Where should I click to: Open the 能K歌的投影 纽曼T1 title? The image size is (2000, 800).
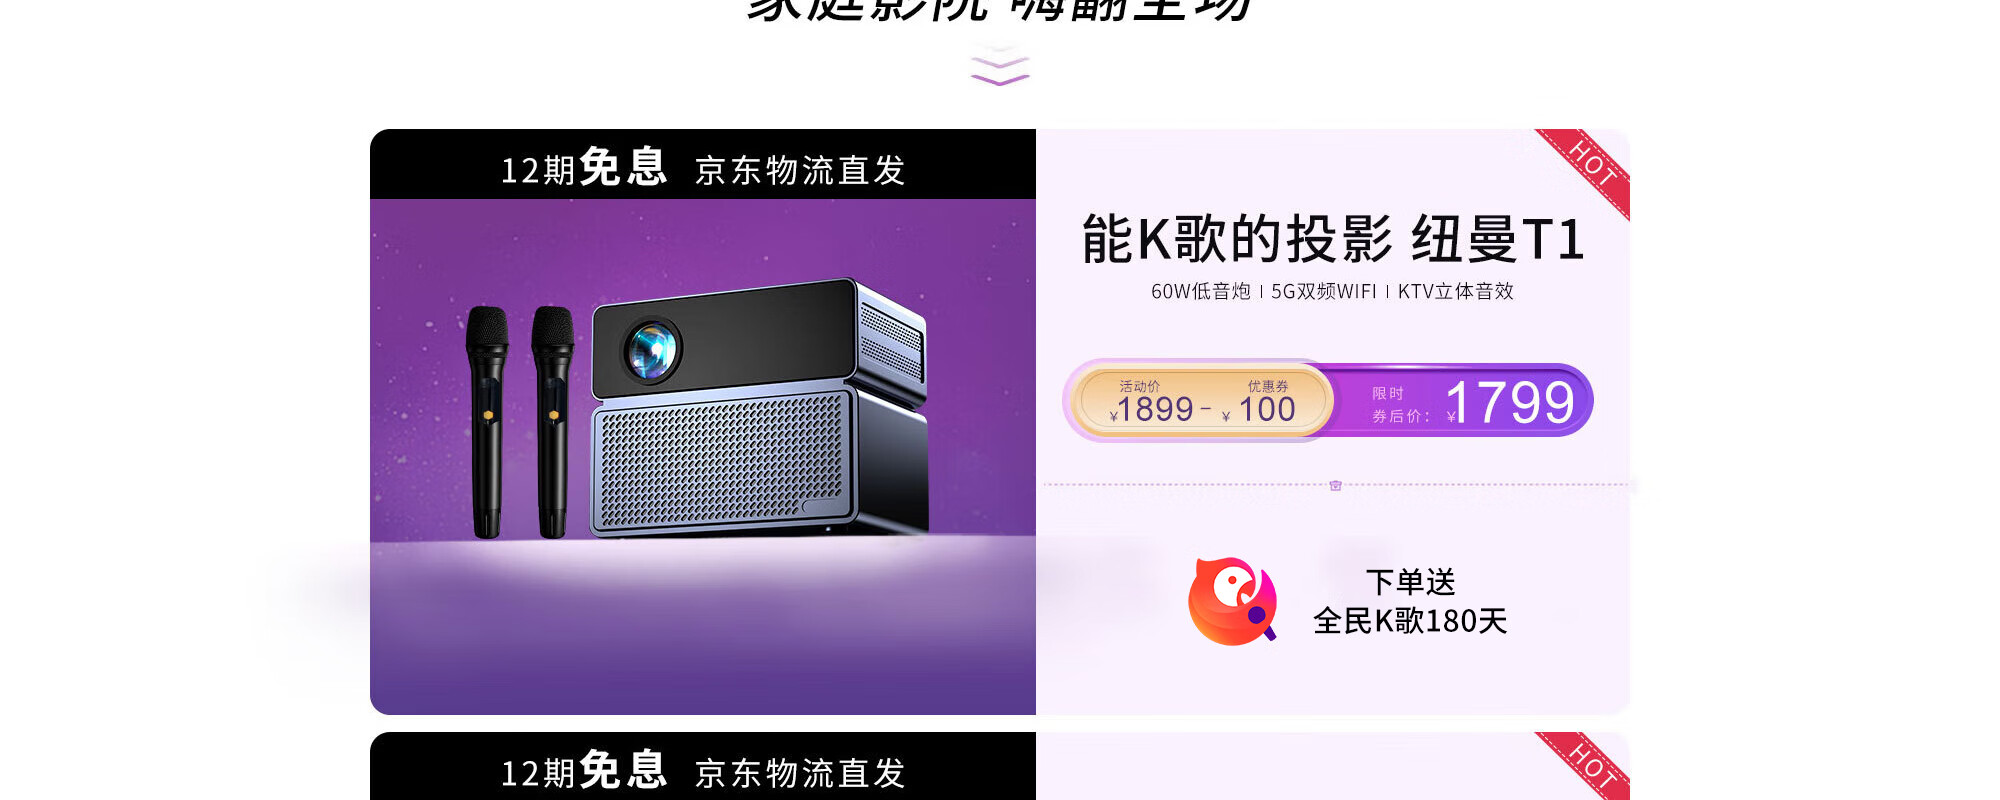pyautogui.click(x=1333, y=240)
